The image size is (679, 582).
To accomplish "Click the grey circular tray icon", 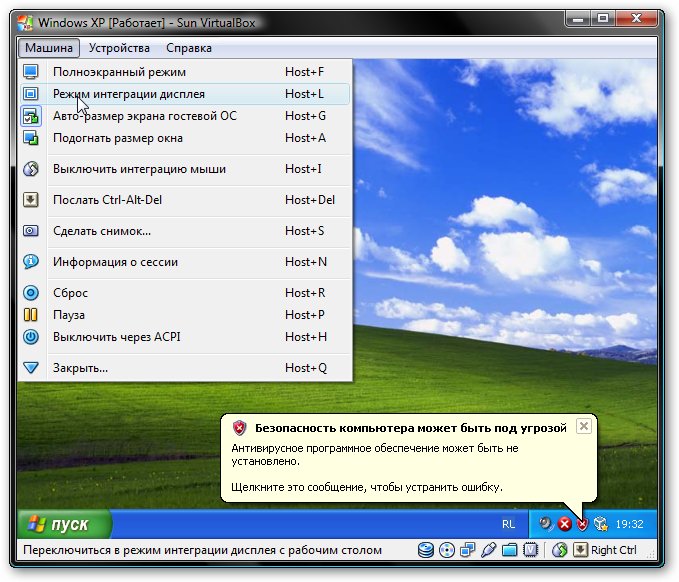I will click(x=546, y=524).
